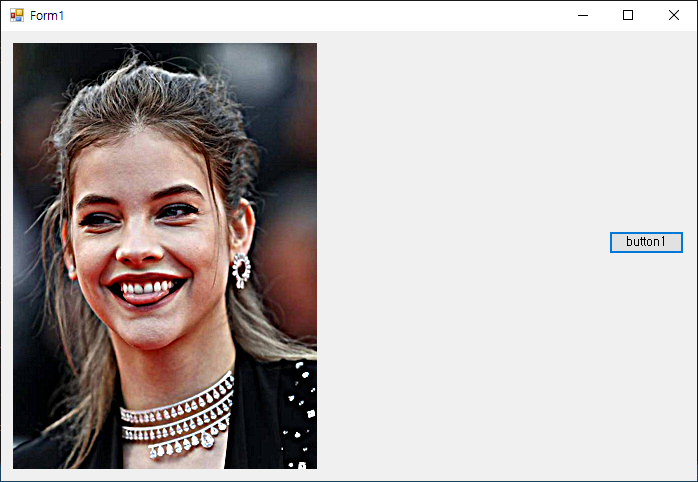Screen dimensions: 698x482
Task: Click the button1 button
Action: pyautogui.click(x=646, y=242)
